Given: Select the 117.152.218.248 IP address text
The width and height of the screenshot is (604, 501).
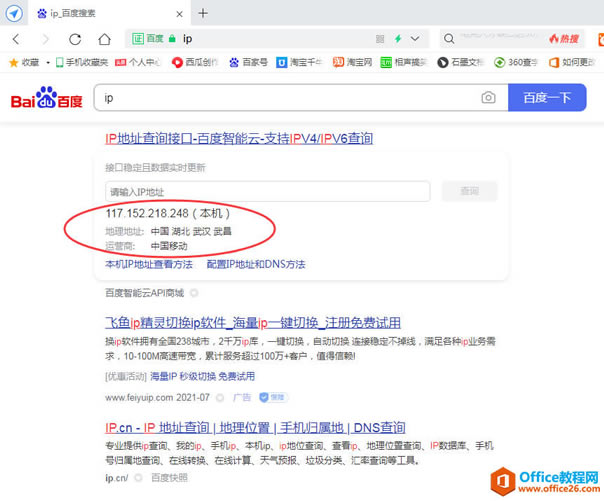Looking at the screenshot, I should tap(147, 213).
